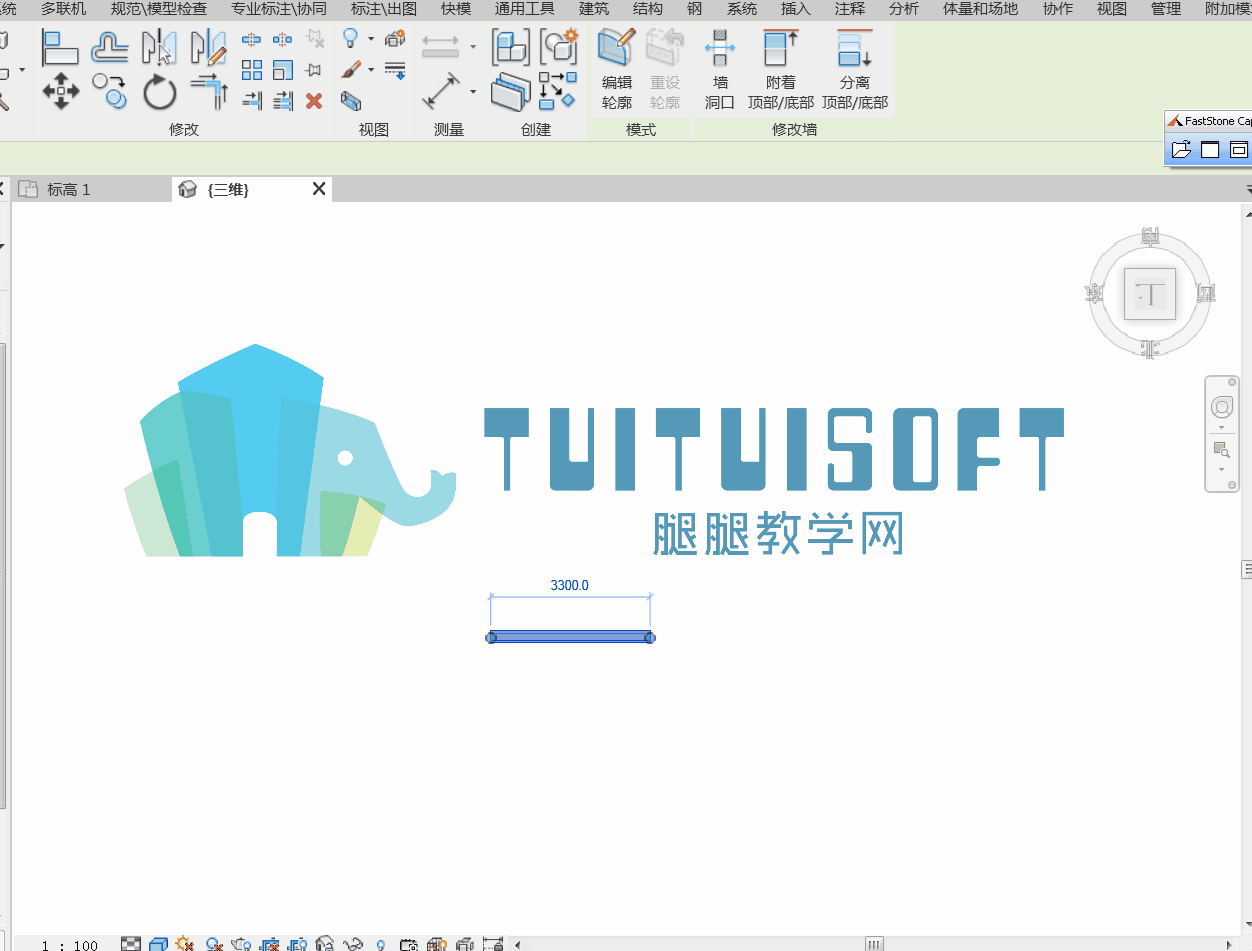Activate Mirror - Pick Axis tool
The width and height of the screenshot is (1252, 951).
159,47
